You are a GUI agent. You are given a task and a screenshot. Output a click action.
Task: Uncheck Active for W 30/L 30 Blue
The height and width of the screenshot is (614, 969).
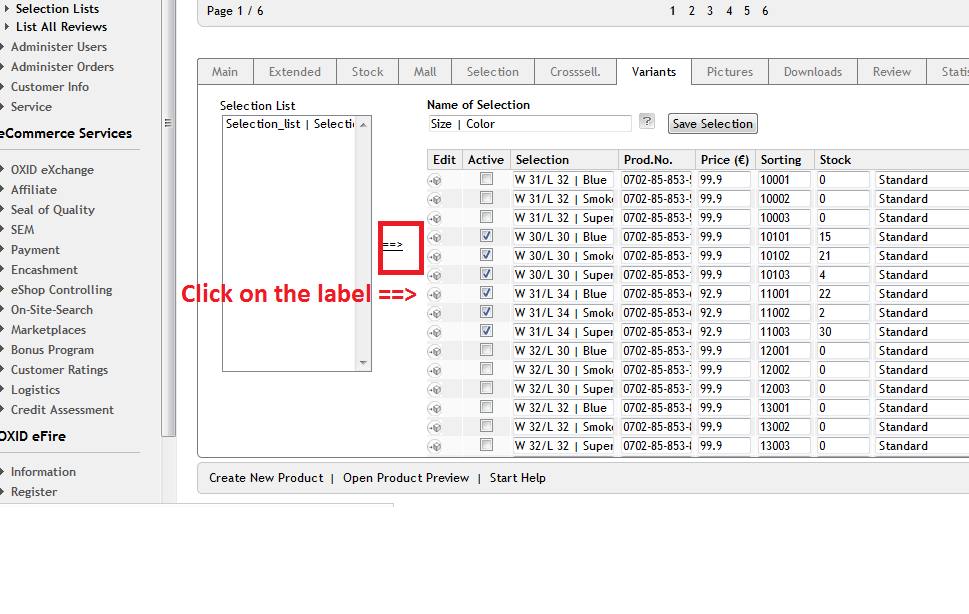click(x=486, y=237)
